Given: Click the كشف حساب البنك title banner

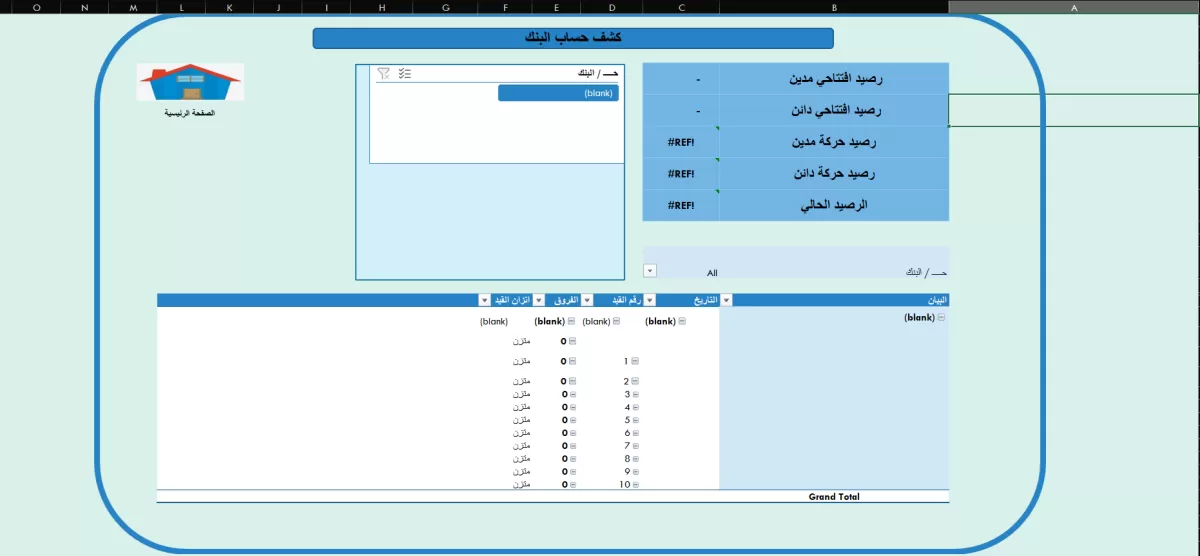Looking at the screenshot, I should pyautogui.click(x=573, y=38).
